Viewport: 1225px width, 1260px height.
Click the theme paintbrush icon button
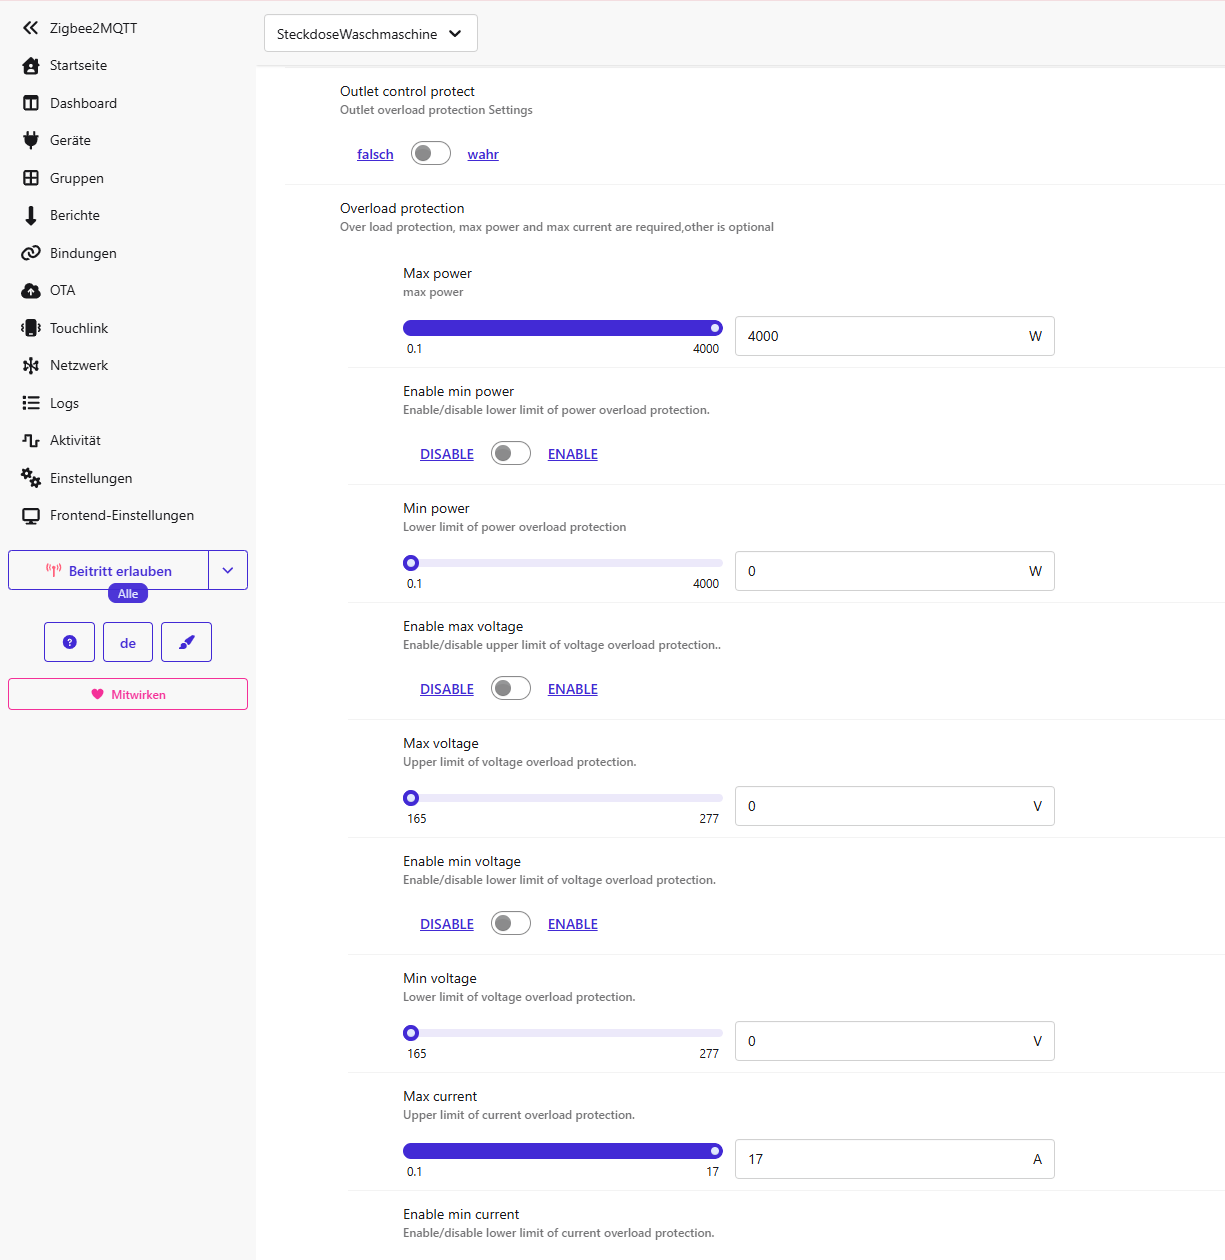coord(186,642)
